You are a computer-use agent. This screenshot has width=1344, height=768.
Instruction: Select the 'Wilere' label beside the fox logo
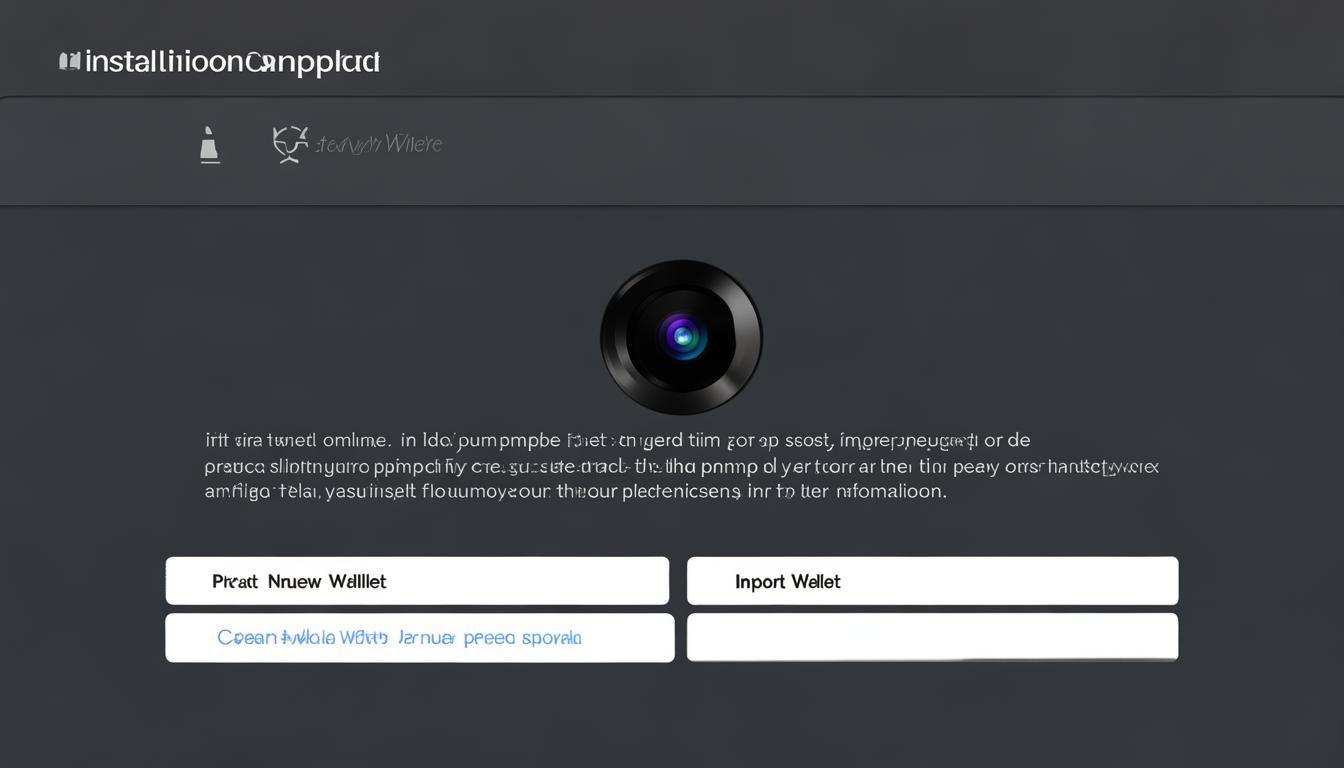tap(412, 144)
